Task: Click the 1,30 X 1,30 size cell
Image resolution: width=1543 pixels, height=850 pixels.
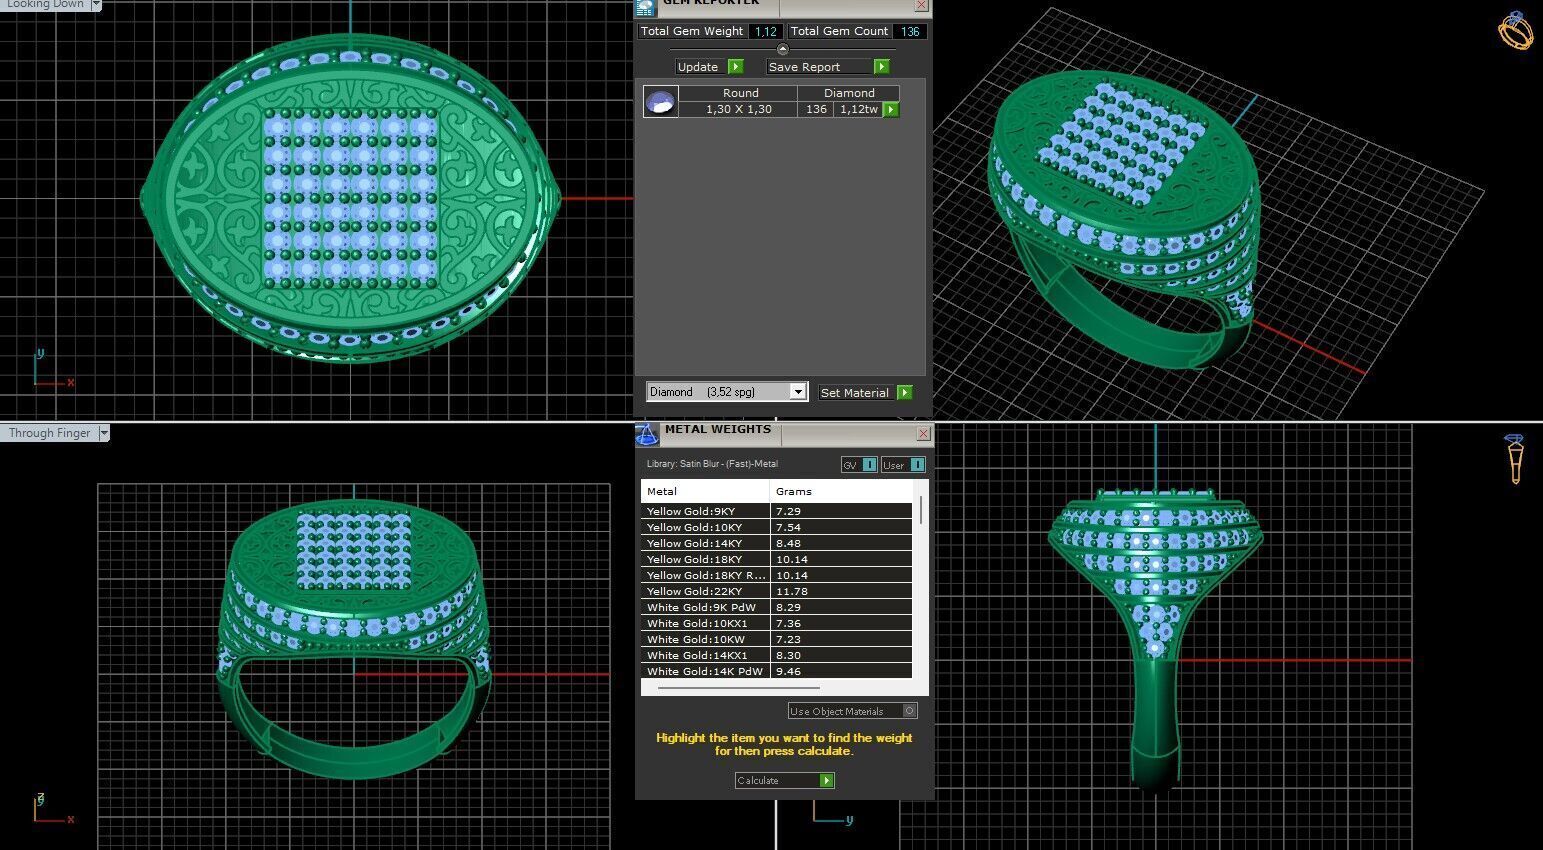Action: tap(738, 110)
